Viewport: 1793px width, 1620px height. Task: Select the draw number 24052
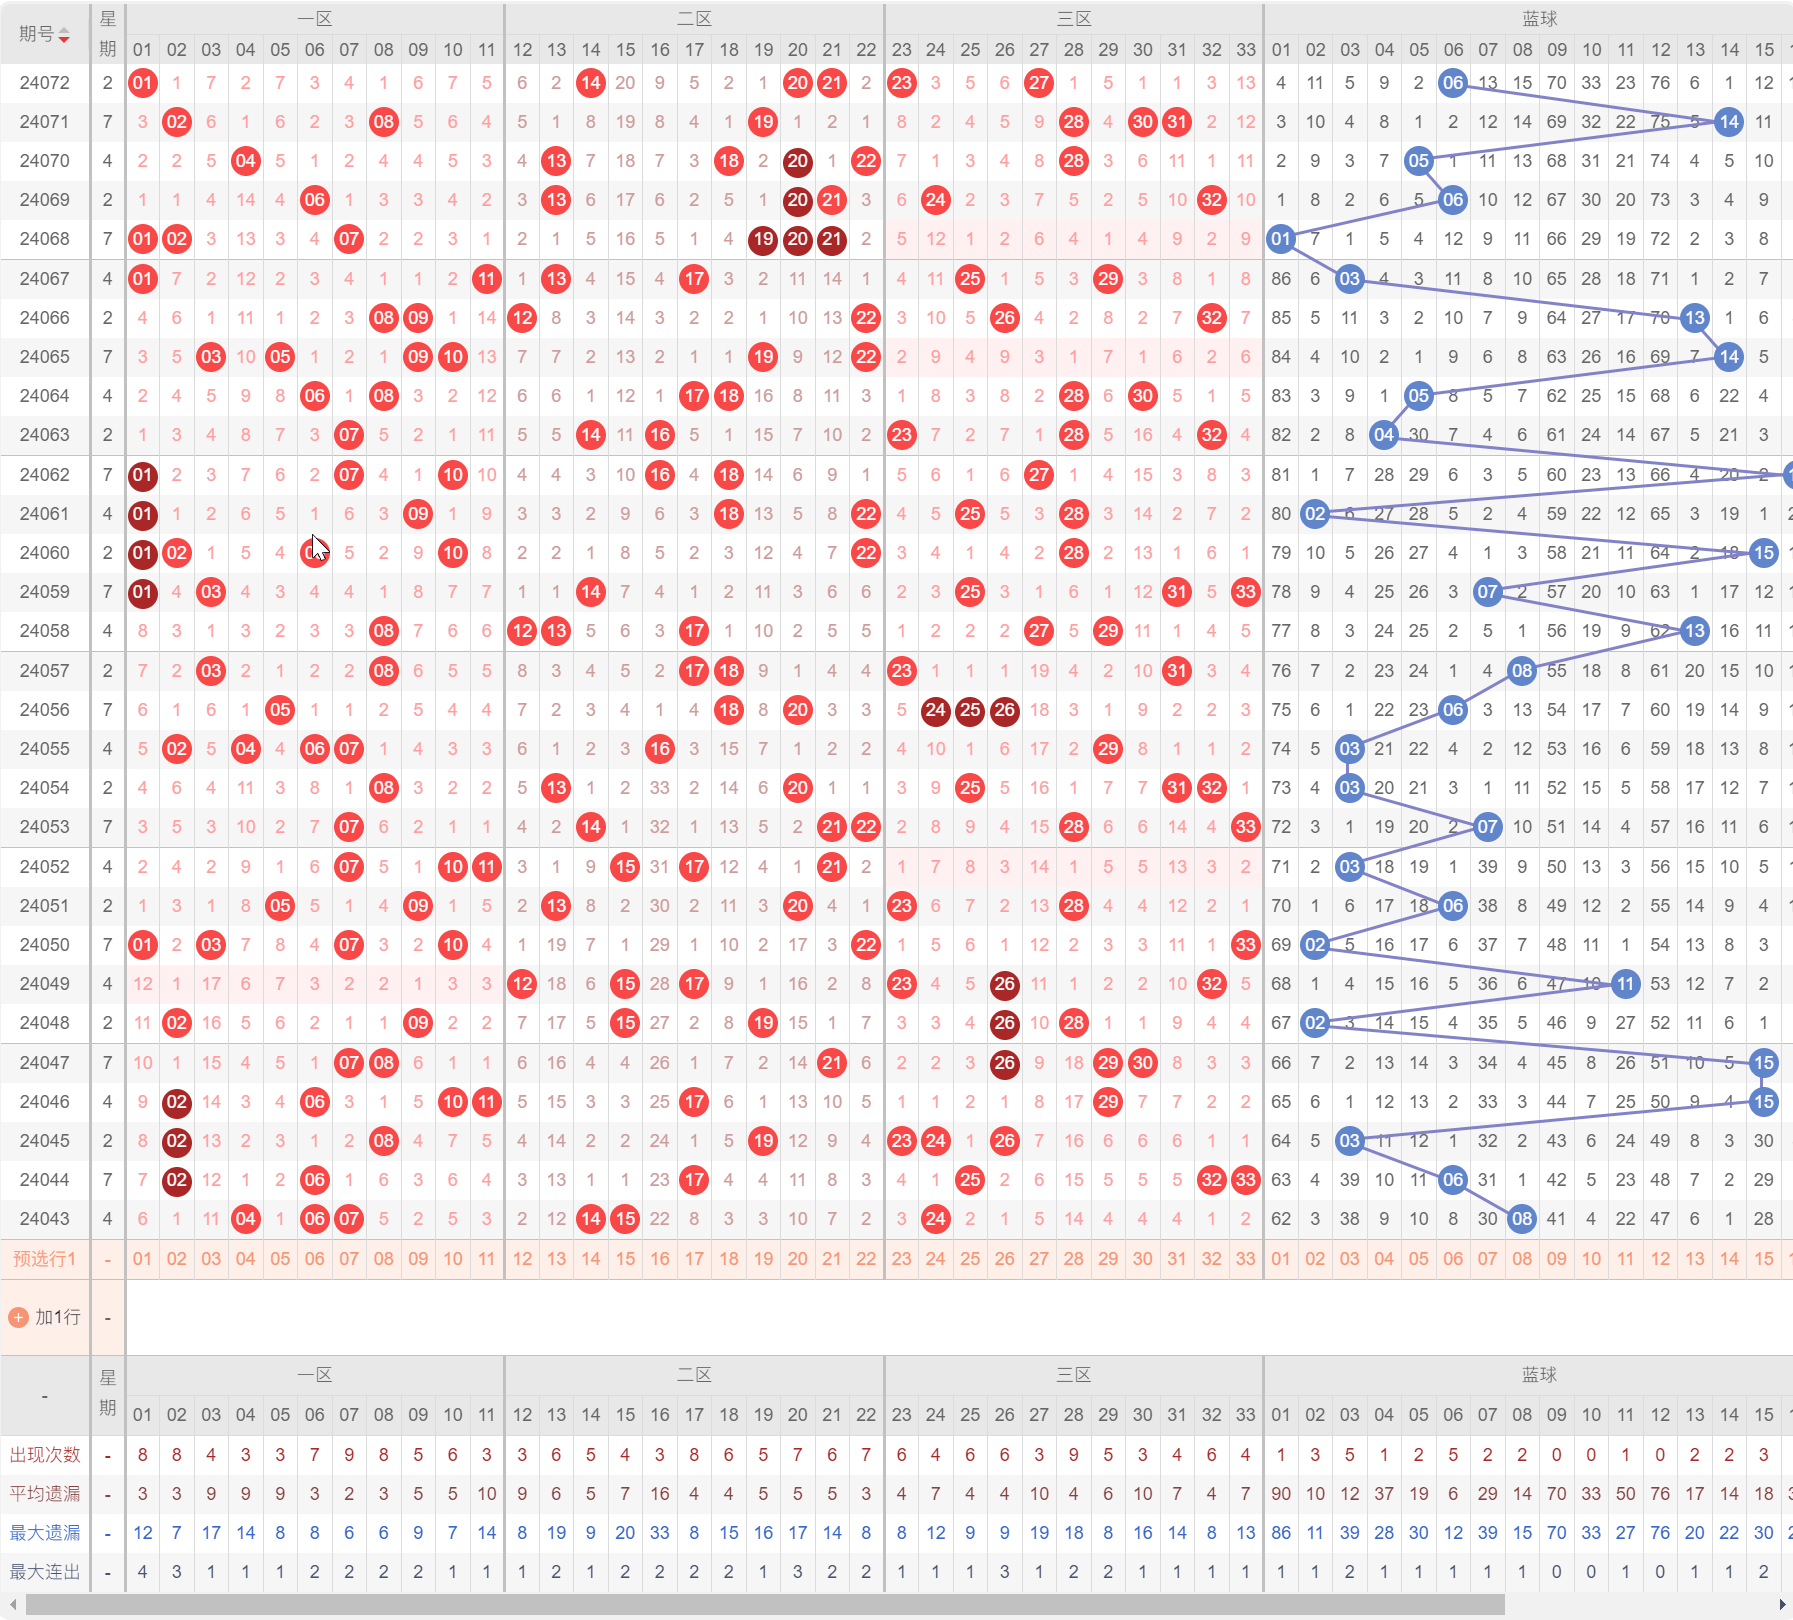coord(45,867)
